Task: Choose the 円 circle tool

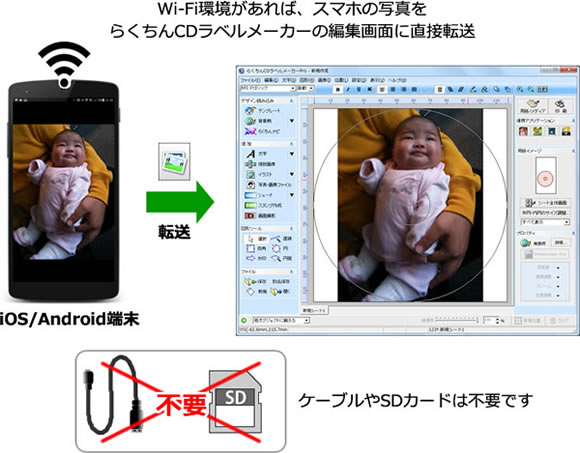Action: coord(280,249)
